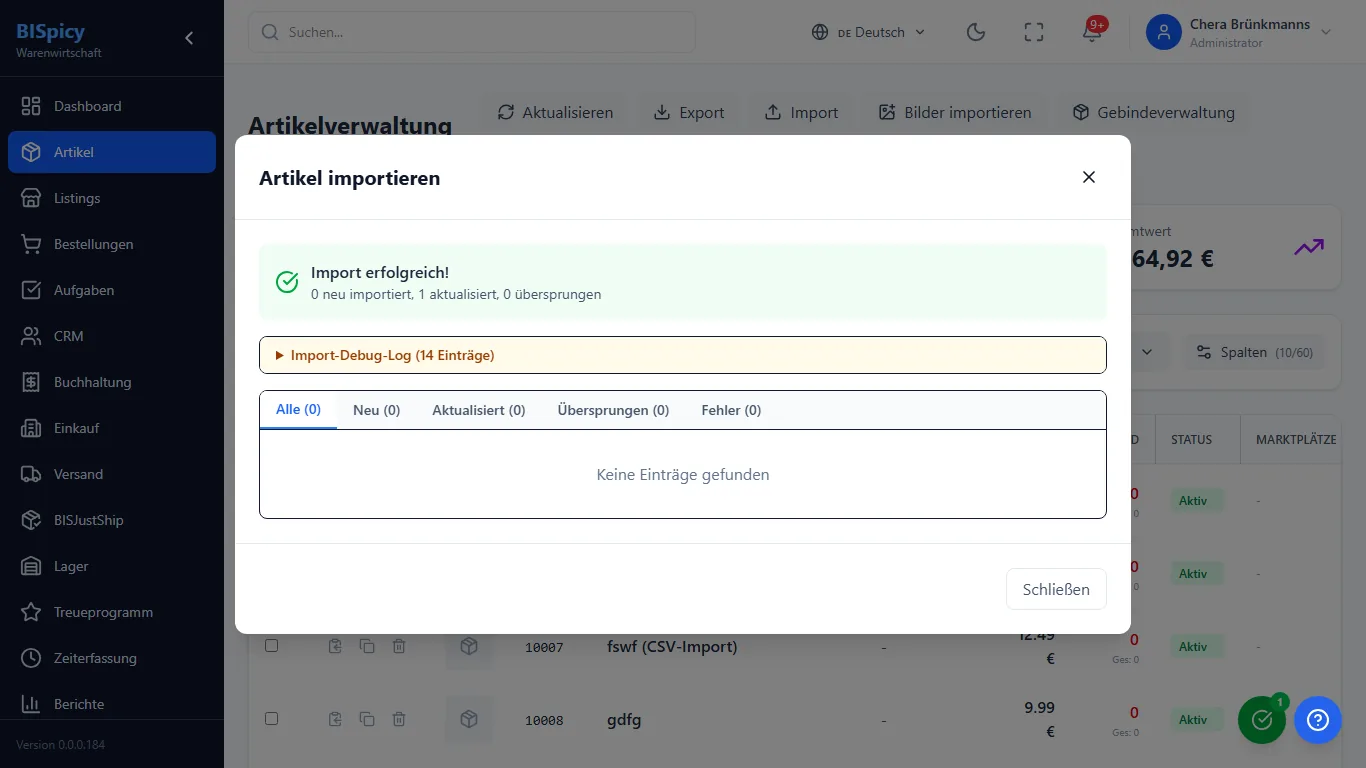Focus the Suchen search field
1366x768 pixels.
tap(472, 32)
